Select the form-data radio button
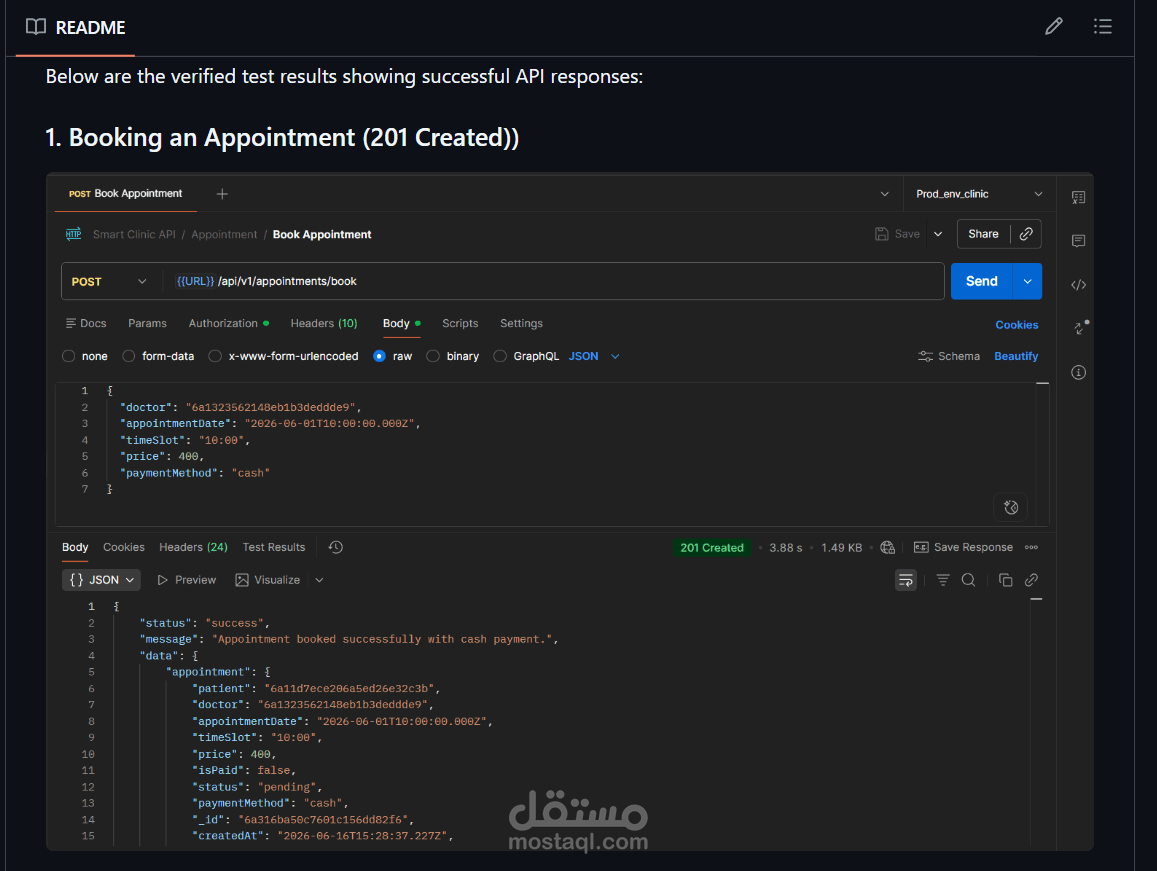Viewport: 1157px width, 871px height. [x=128, y=356]
